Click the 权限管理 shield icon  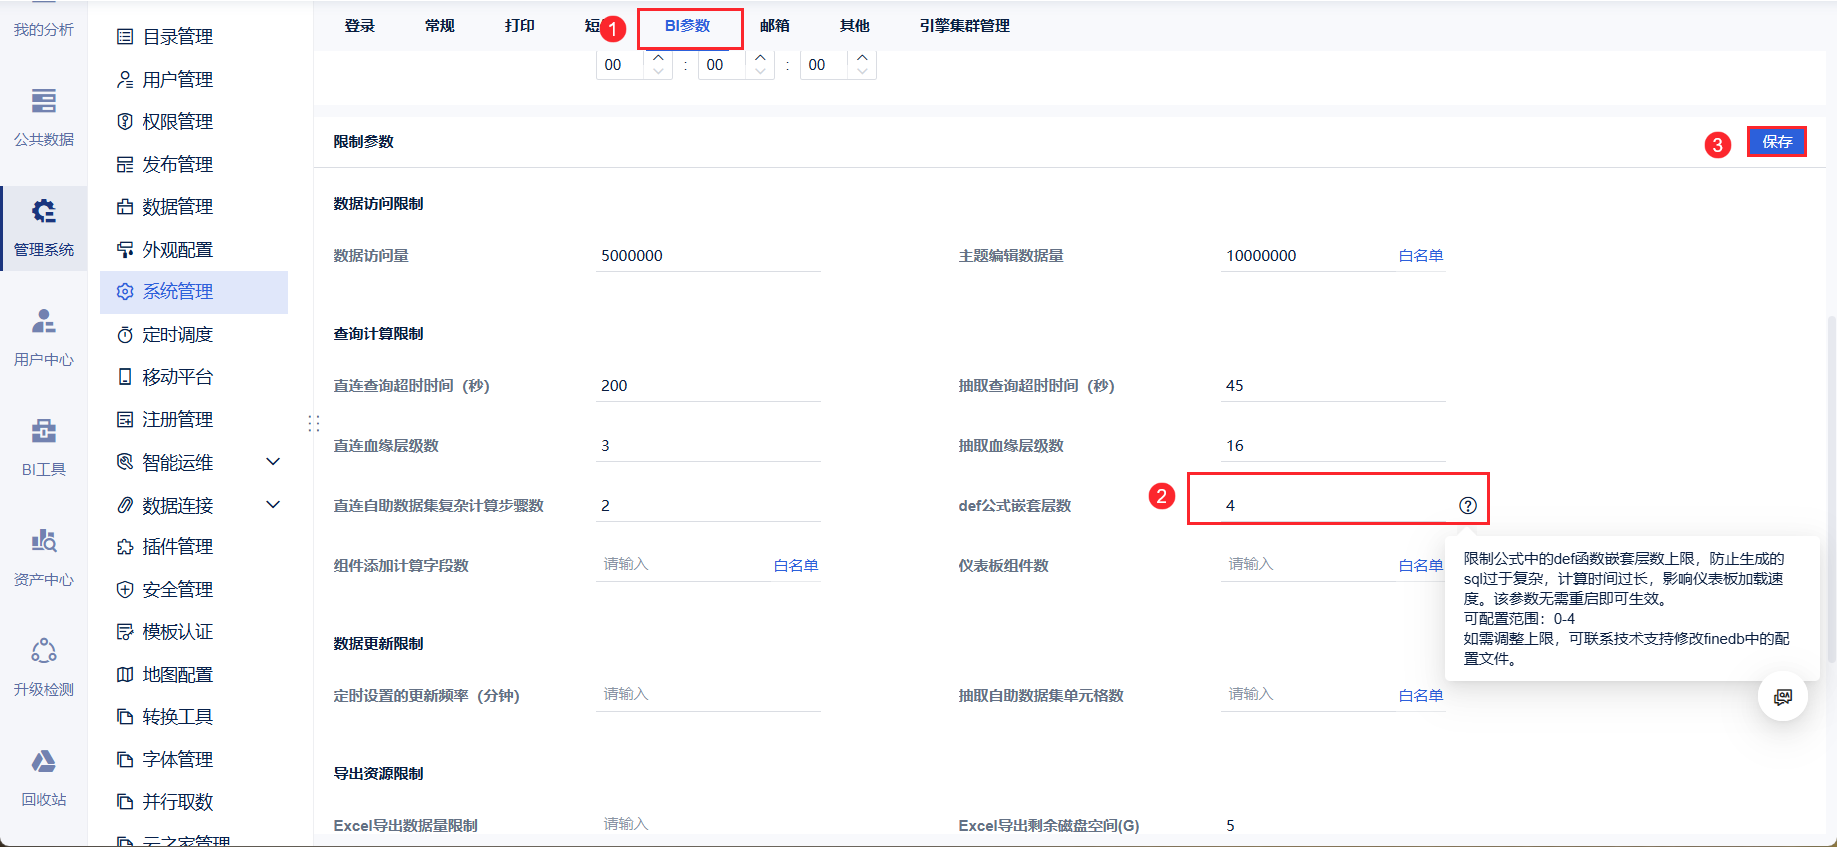click(125, 122)
